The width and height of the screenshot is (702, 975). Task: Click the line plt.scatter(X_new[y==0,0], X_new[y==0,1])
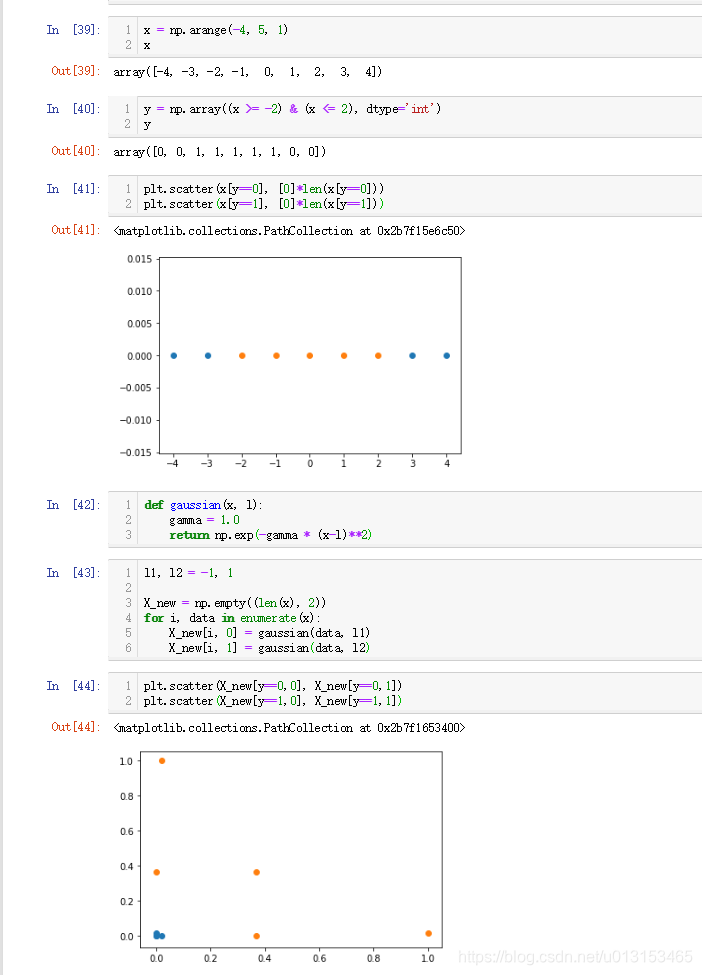point(272,686)
